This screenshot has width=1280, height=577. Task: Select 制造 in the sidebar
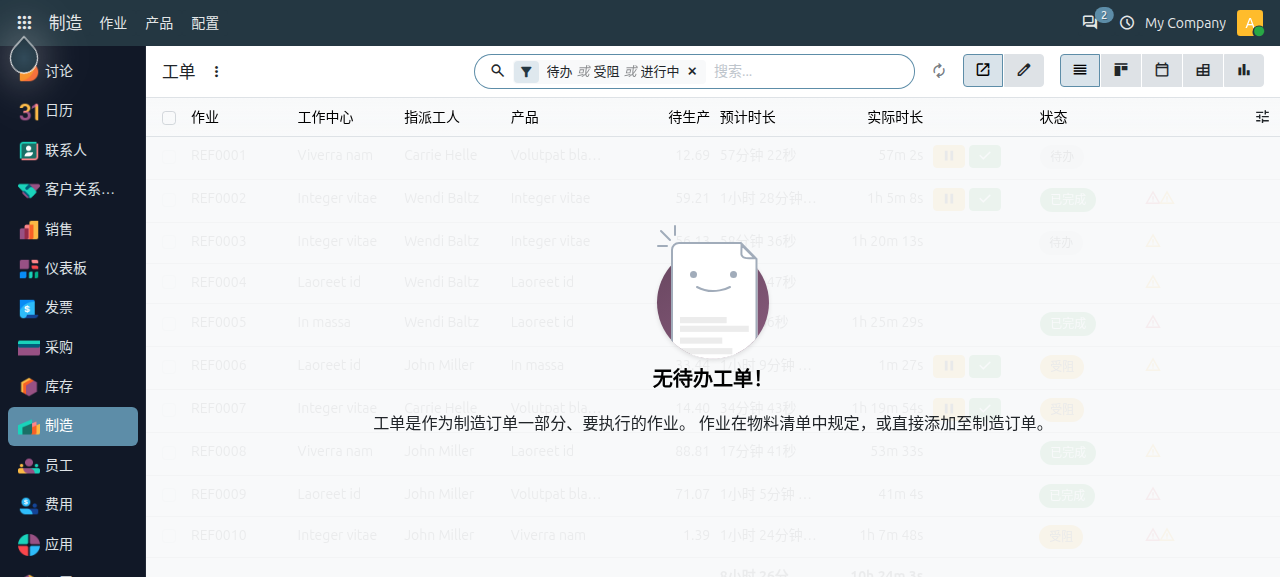[73, 426]
